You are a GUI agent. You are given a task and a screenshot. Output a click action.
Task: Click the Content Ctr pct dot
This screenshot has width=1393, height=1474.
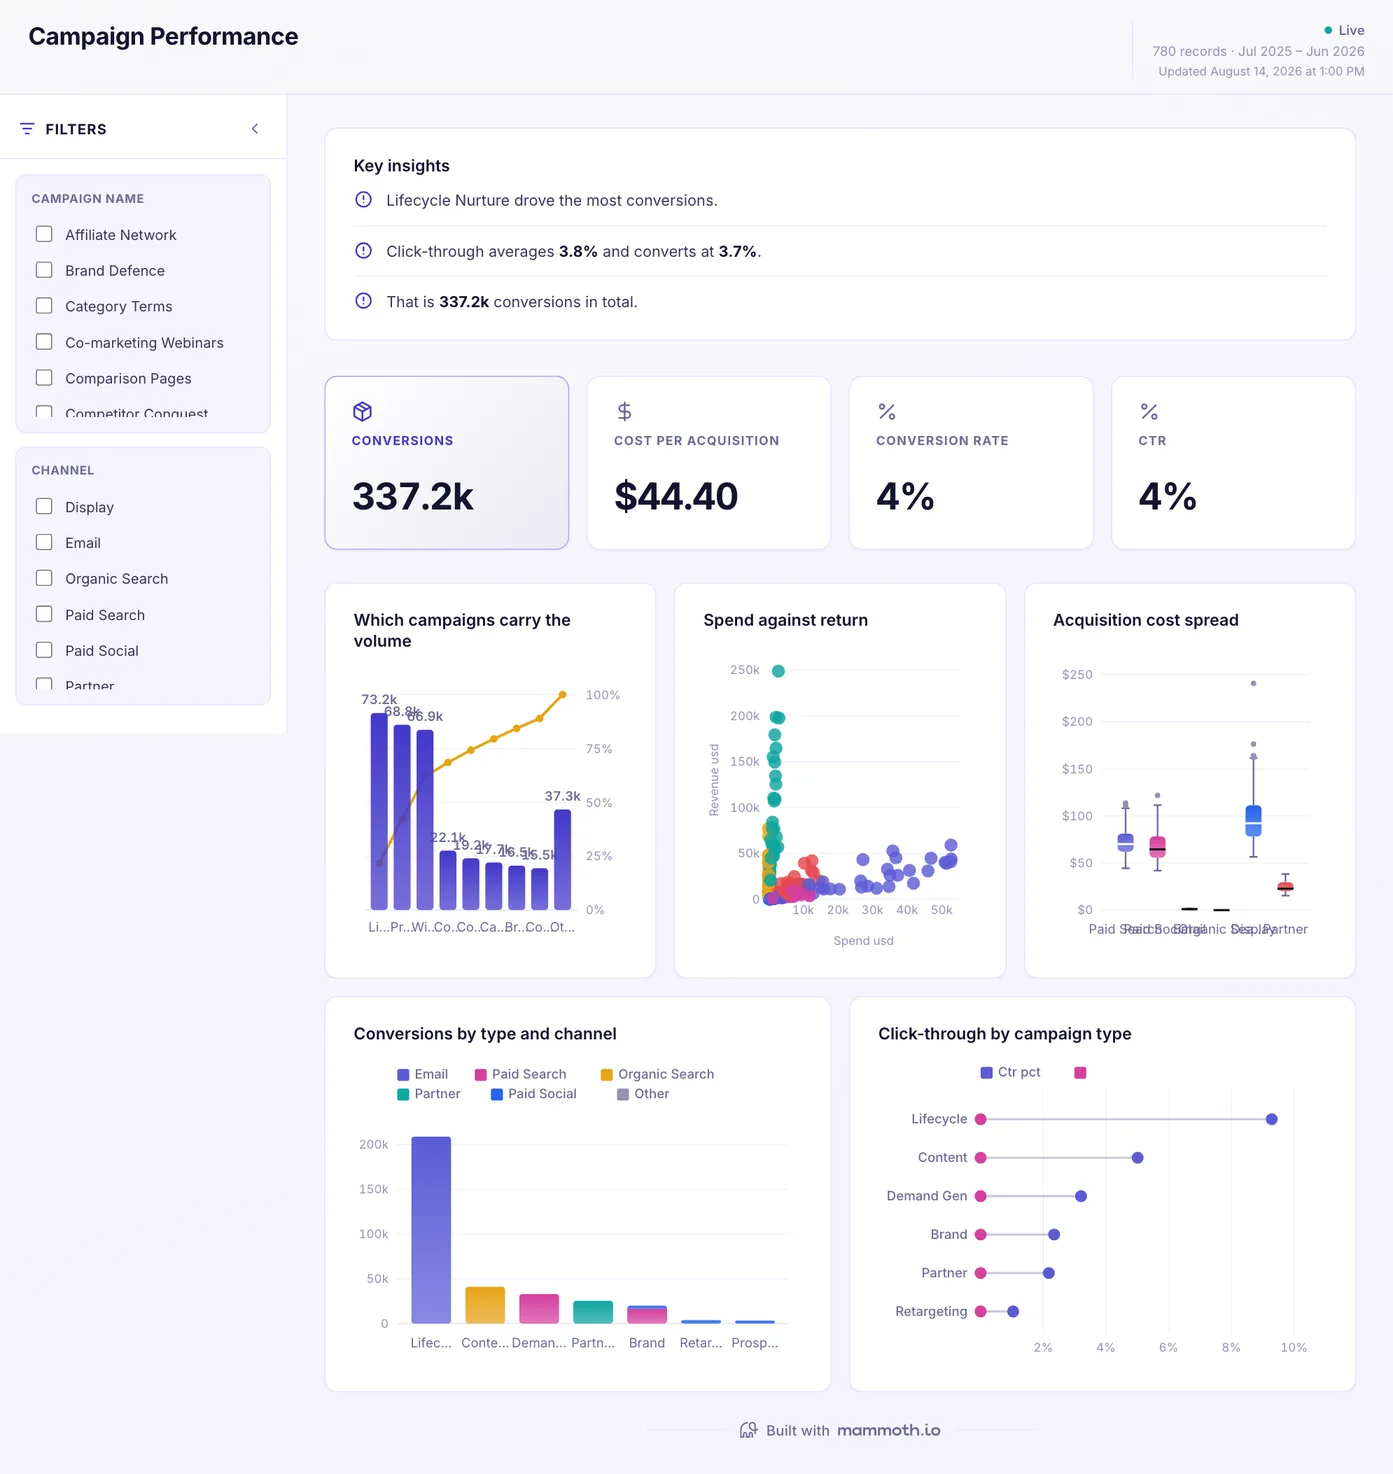pos(1137,1158)
